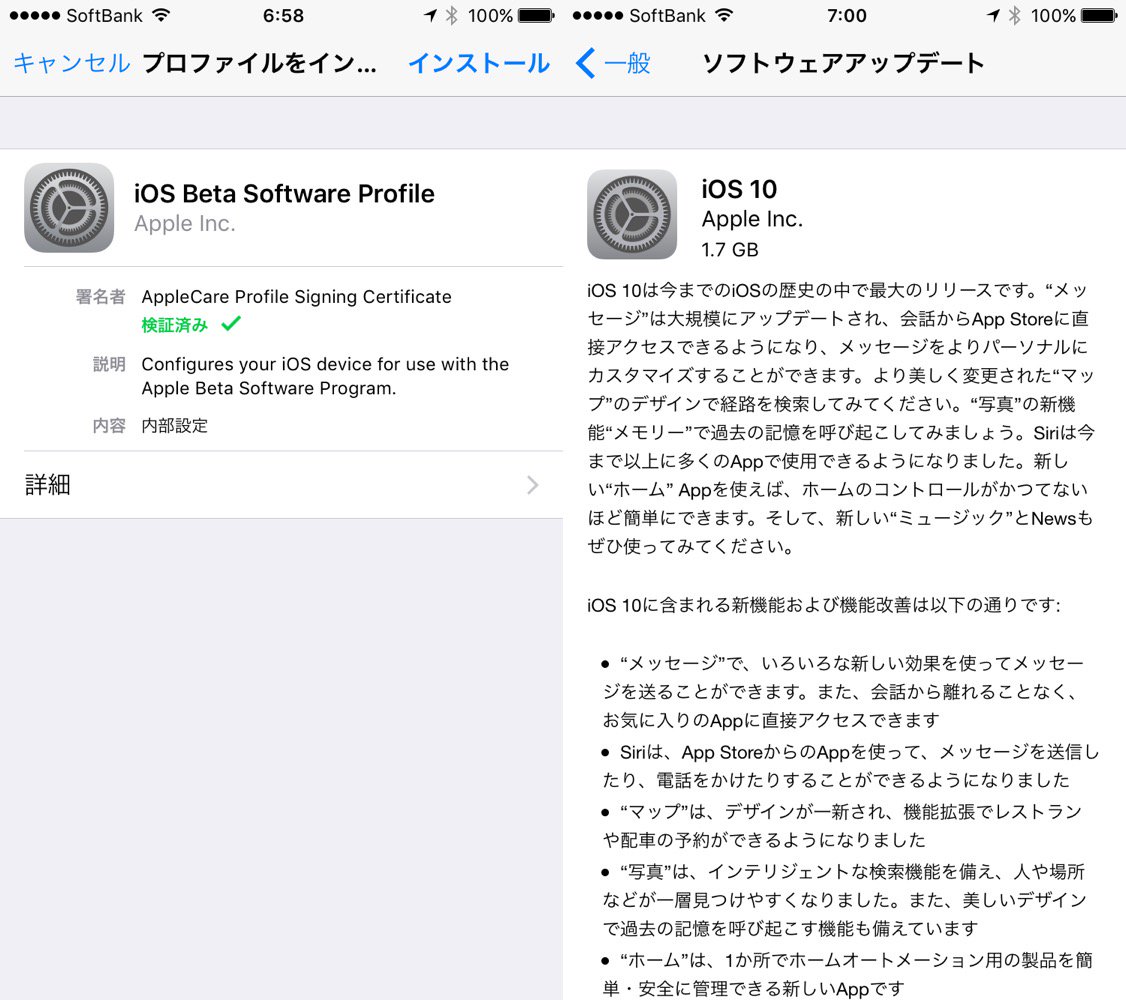Tap the green verified checkmark icon

[x=231, y=324]
